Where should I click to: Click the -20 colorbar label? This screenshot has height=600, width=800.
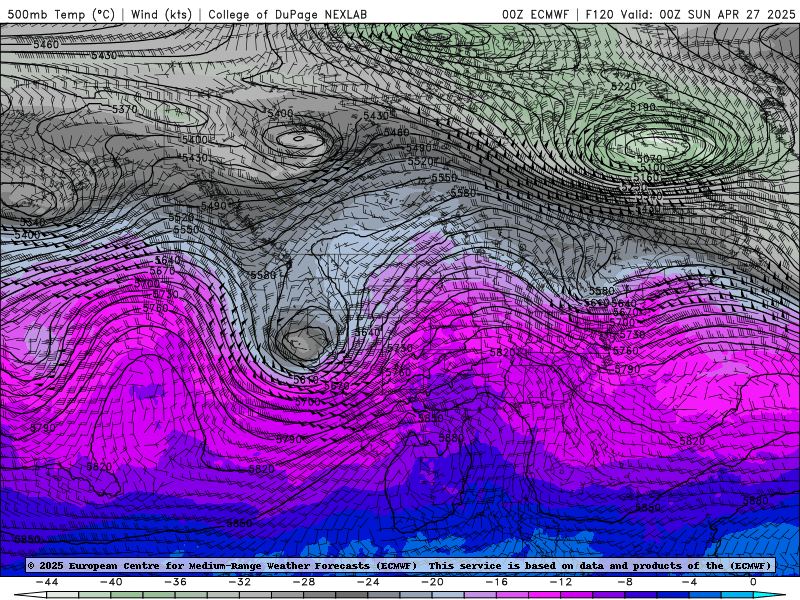coord(433,582)
